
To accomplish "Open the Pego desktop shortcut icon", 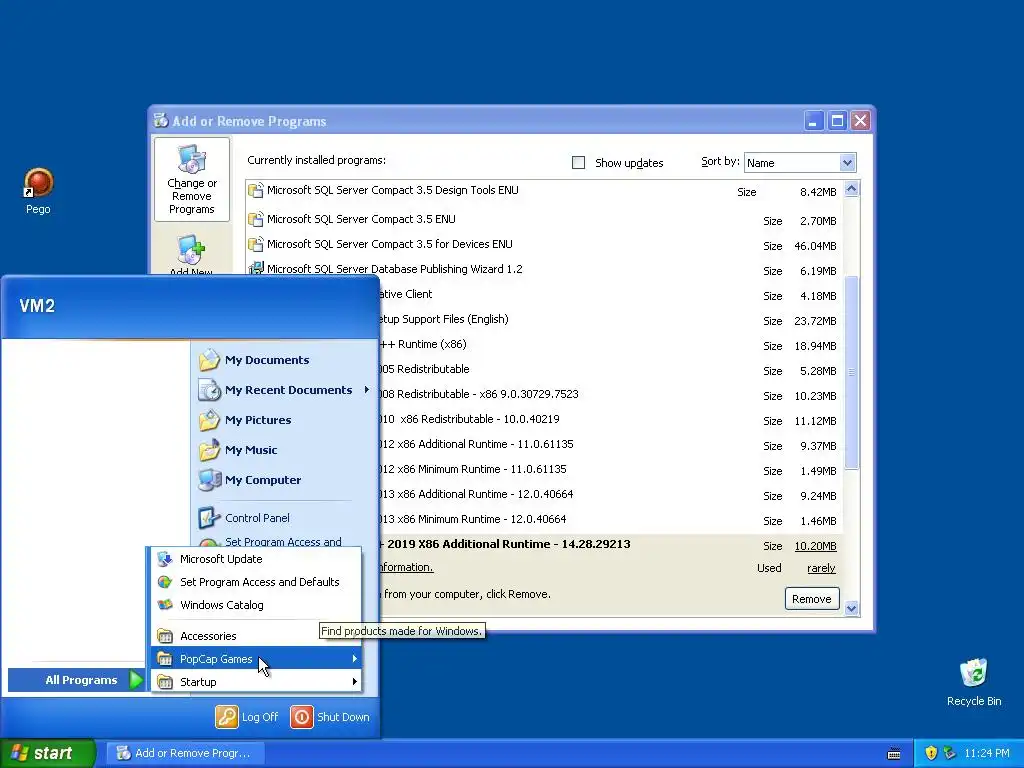I will pyautogui.click(x=38, y=183).
